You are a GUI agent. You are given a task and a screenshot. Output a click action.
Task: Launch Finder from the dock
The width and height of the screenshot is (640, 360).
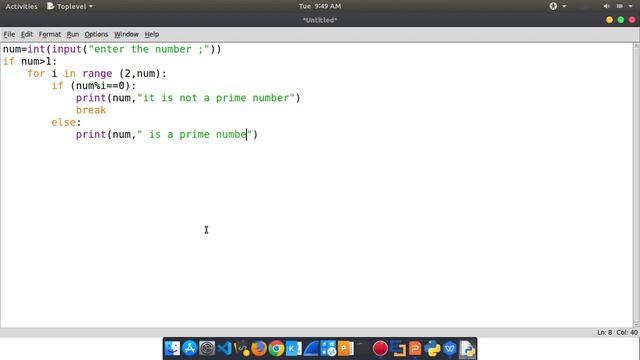(x=172, y=349)
